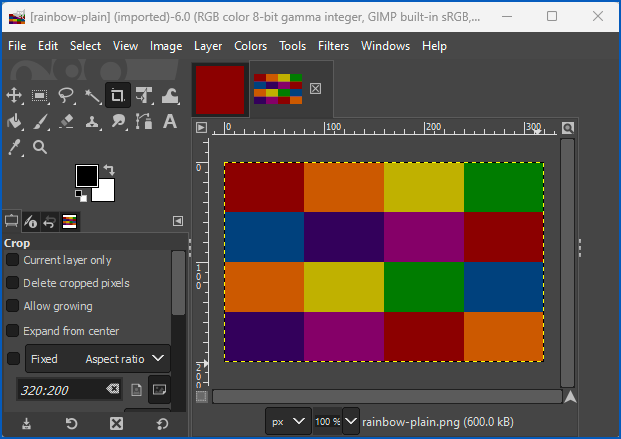Viewport: 621px width, 439px height.
Task: Open the Filters menu
Action: click(x=333, y=46)
